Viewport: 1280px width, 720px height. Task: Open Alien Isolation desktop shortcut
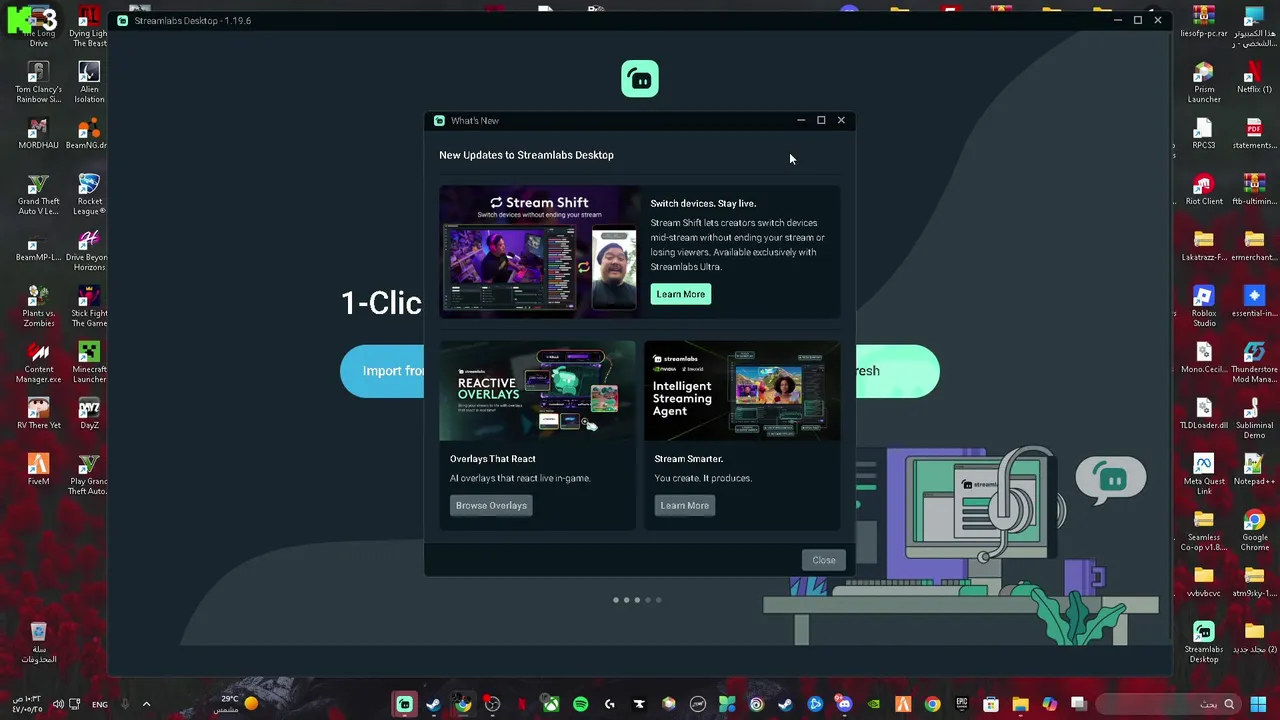(89, 83)
